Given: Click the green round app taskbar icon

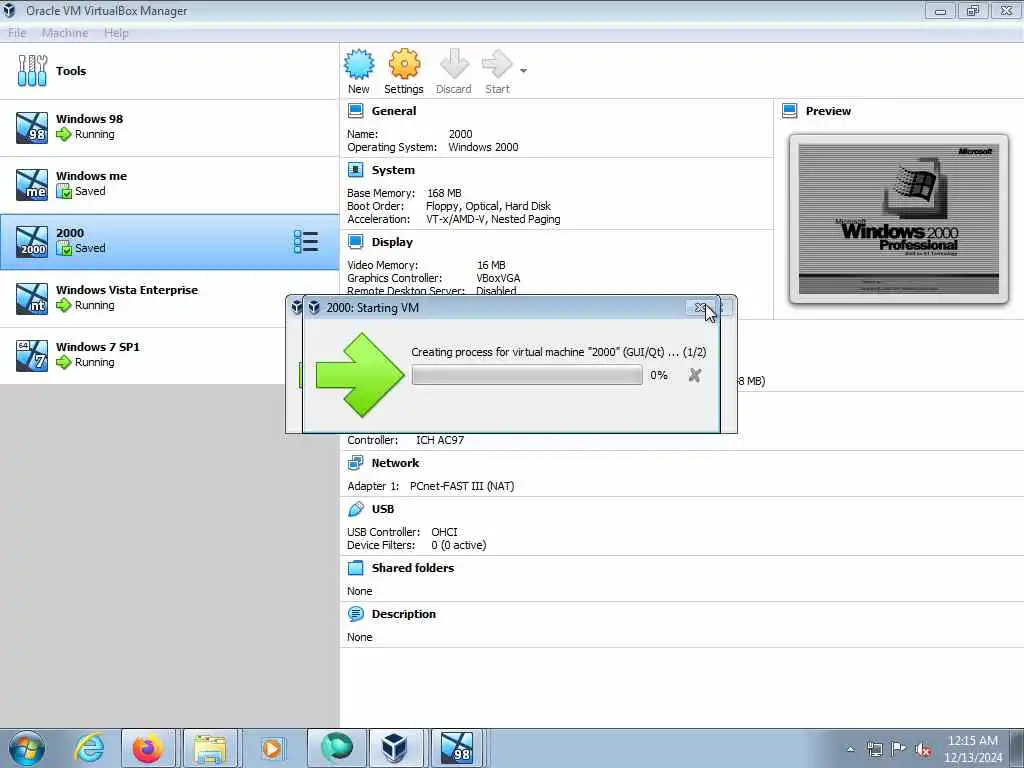Looking at the screenshot, I should point(337,748).
